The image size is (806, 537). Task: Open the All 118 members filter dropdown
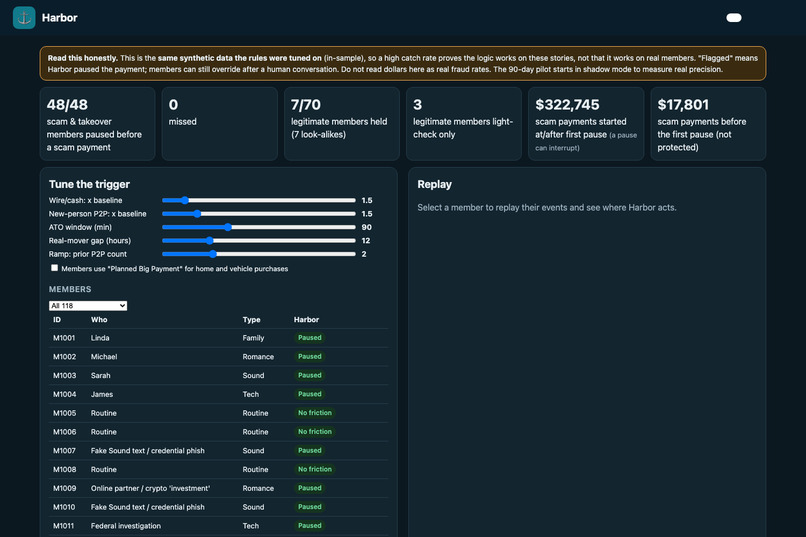[88, 305]
